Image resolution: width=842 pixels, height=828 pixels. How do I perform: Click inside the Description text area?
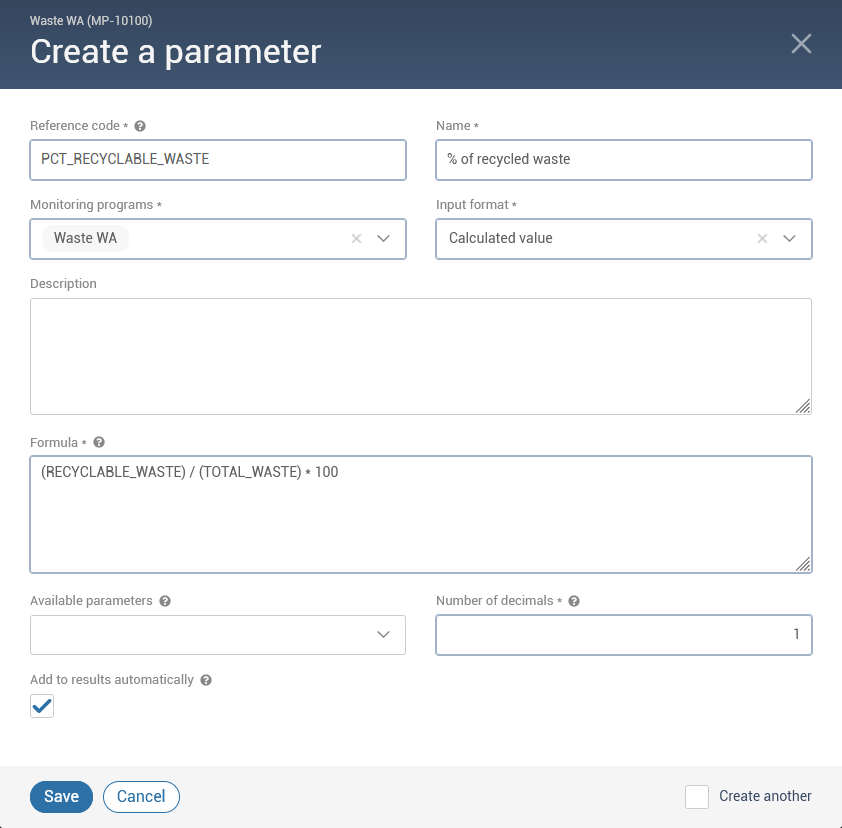coord(420,356)
